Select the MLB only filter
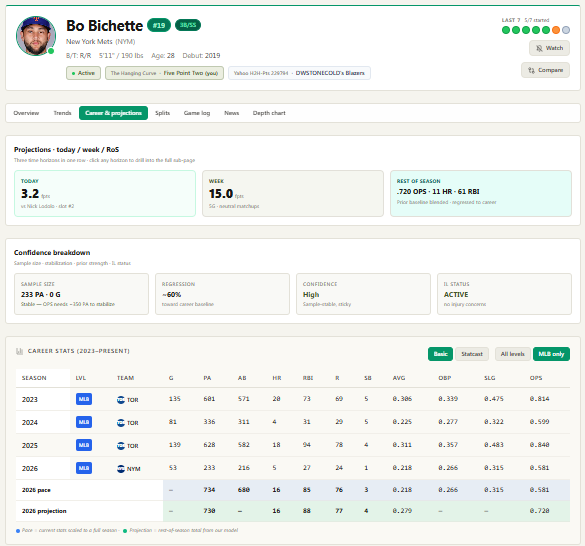Viewport: 585px width, 546px height. point(551,354)
